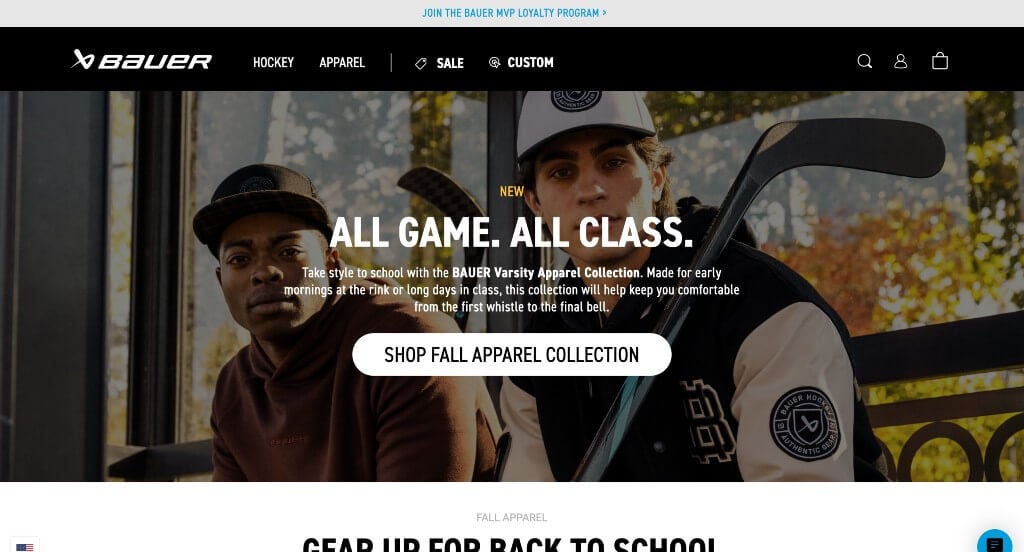Screen dimensions: 1024x552
Task: Select the SALE menu text
Action: [450, 63]
